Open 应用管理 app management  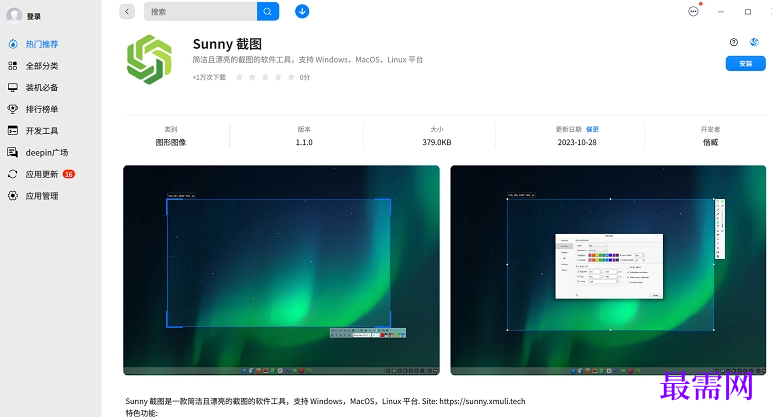coord(42,196)
